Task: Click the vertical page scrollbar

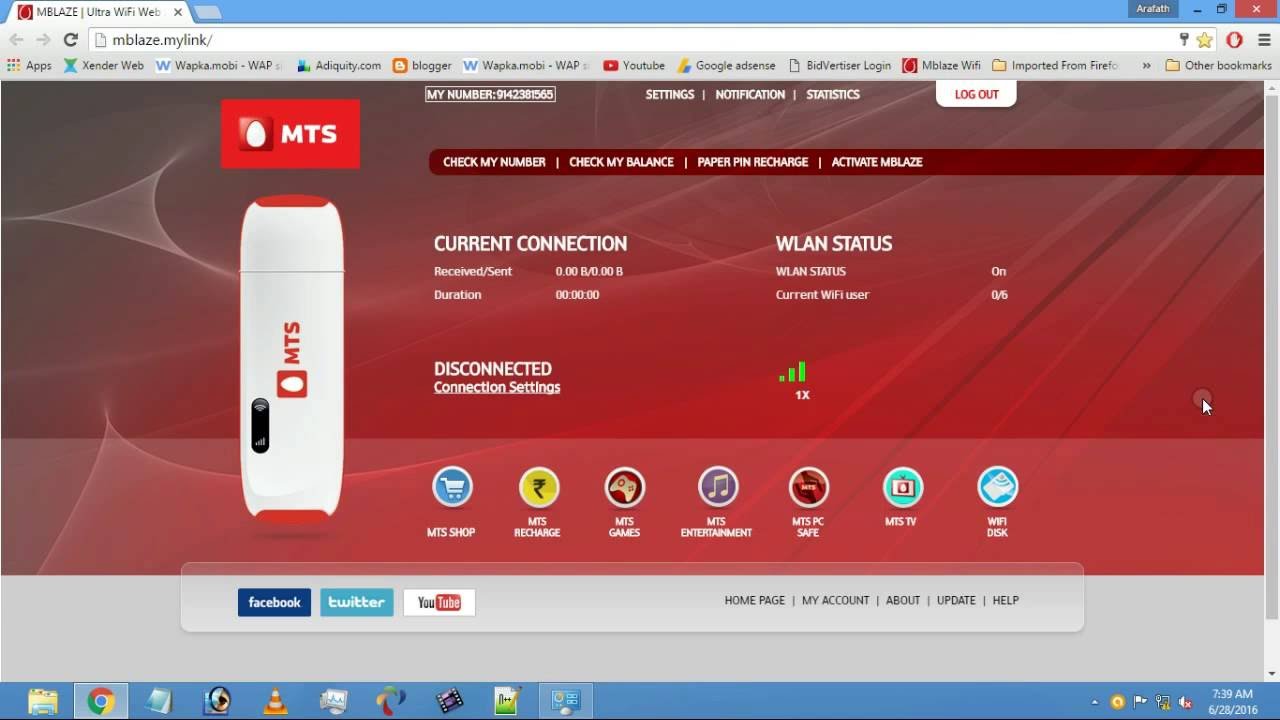Action: (1272, 357)
